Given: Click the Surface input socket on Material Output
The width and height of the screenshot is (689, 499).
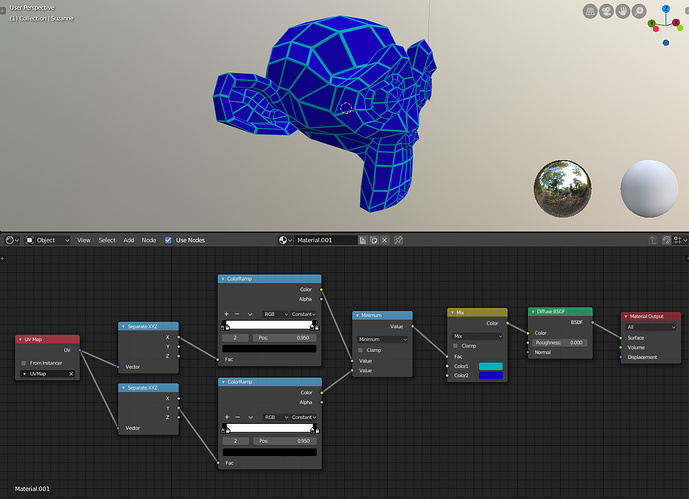Looking at the screenshot, I should click(621, 338).
